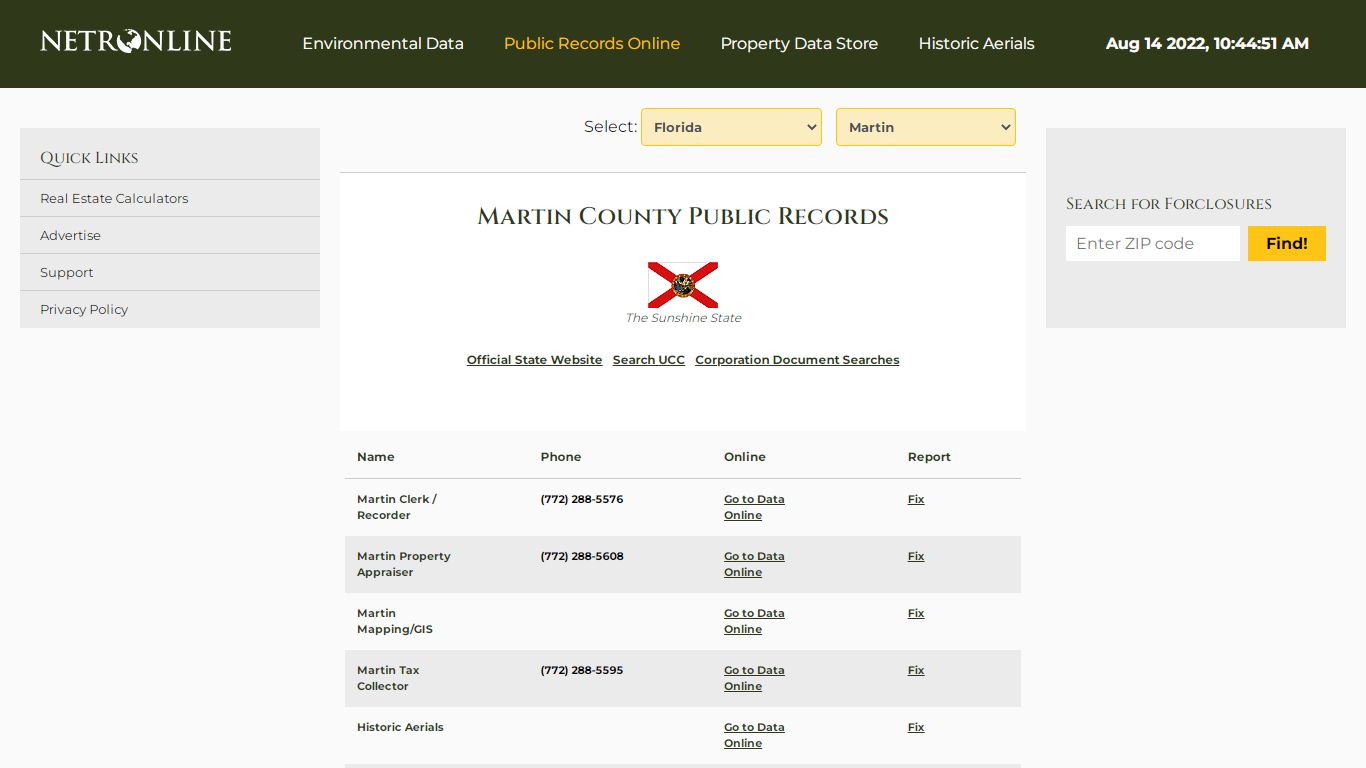Open Environmental Data menu

383,44
